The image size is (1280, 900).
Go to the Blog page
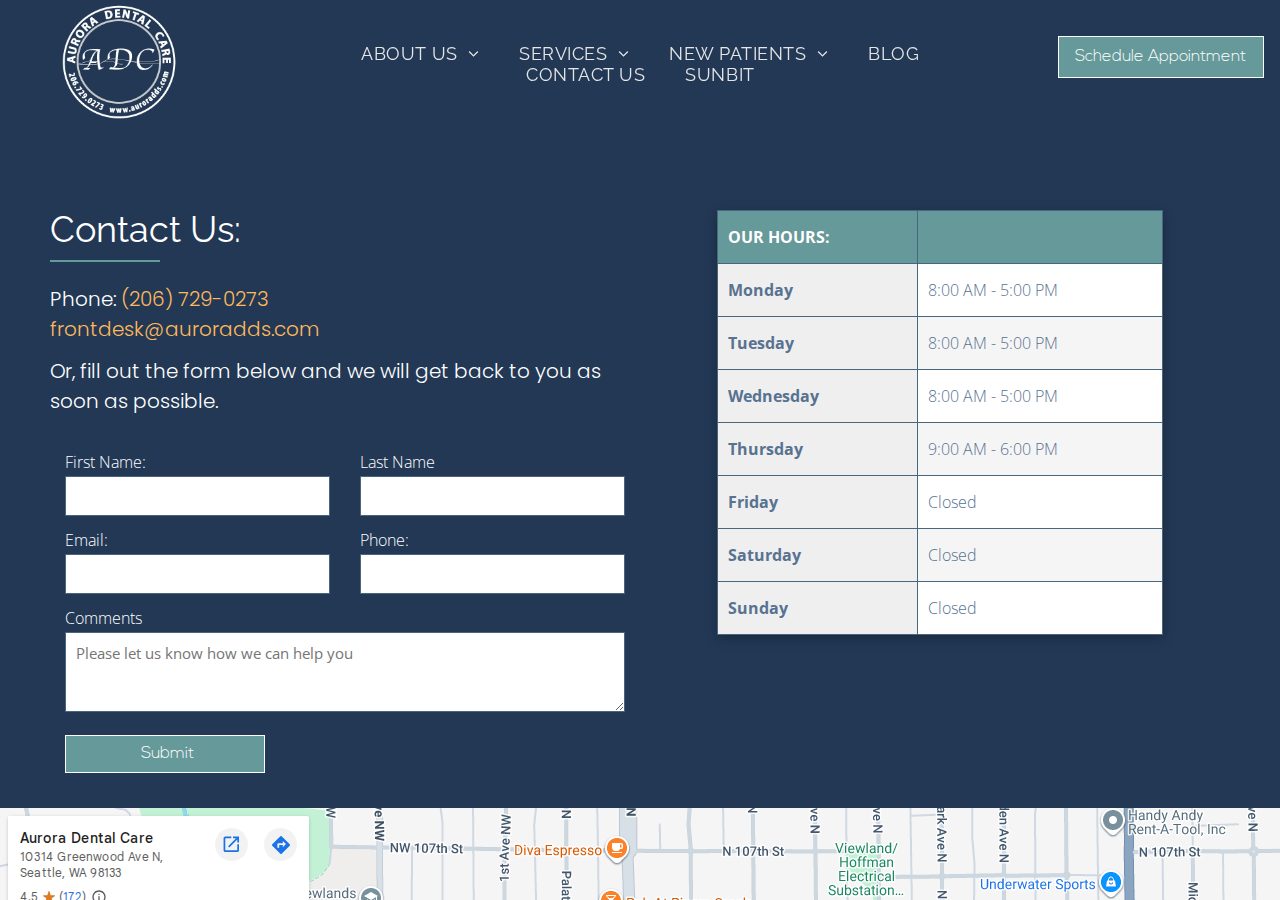(x=893, y=54)
